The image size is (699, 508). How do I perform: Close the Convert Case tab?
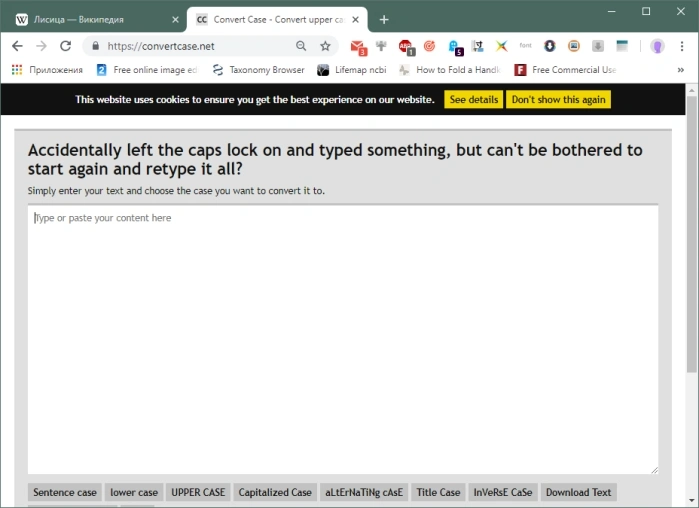coord(355,20)
